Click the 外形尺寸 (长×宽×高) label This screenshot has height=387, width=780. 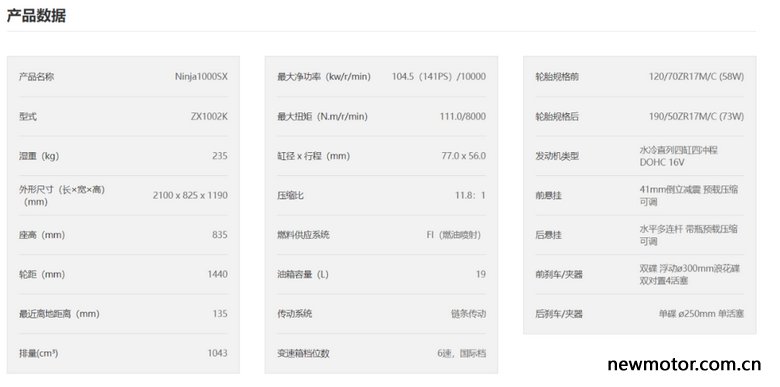coord(62,195)
